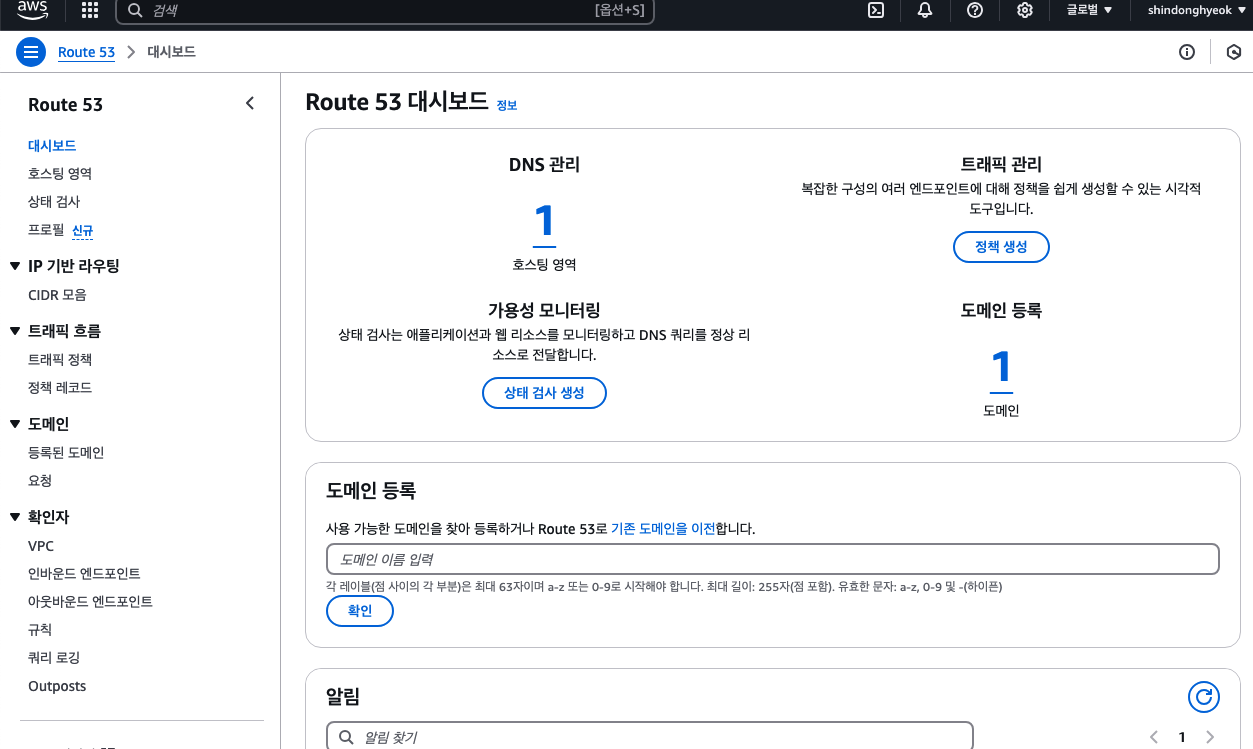Open 쿼리 로깅 in the sidebar

click(54, 658)
